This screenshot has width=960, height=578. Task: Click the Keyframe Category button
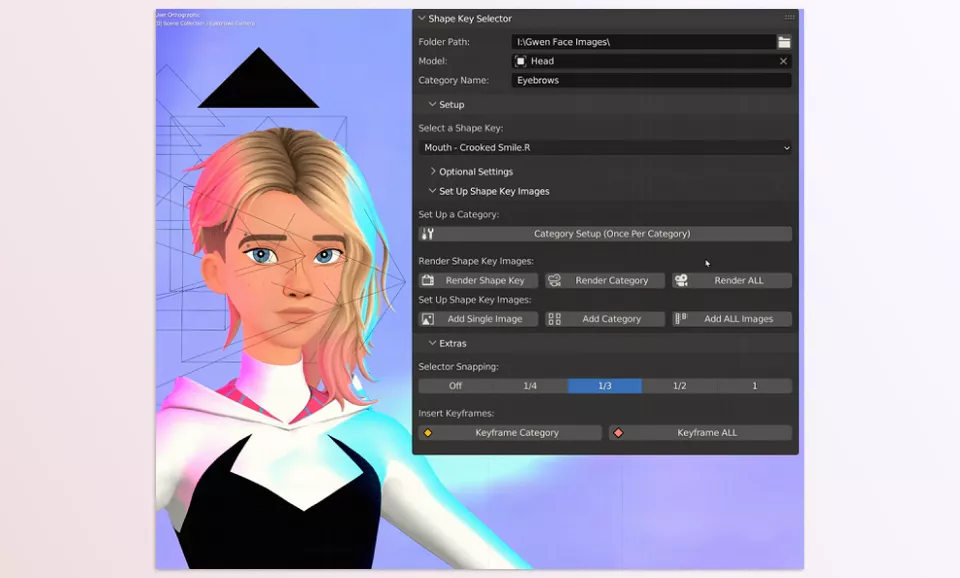tap(510, 433)
